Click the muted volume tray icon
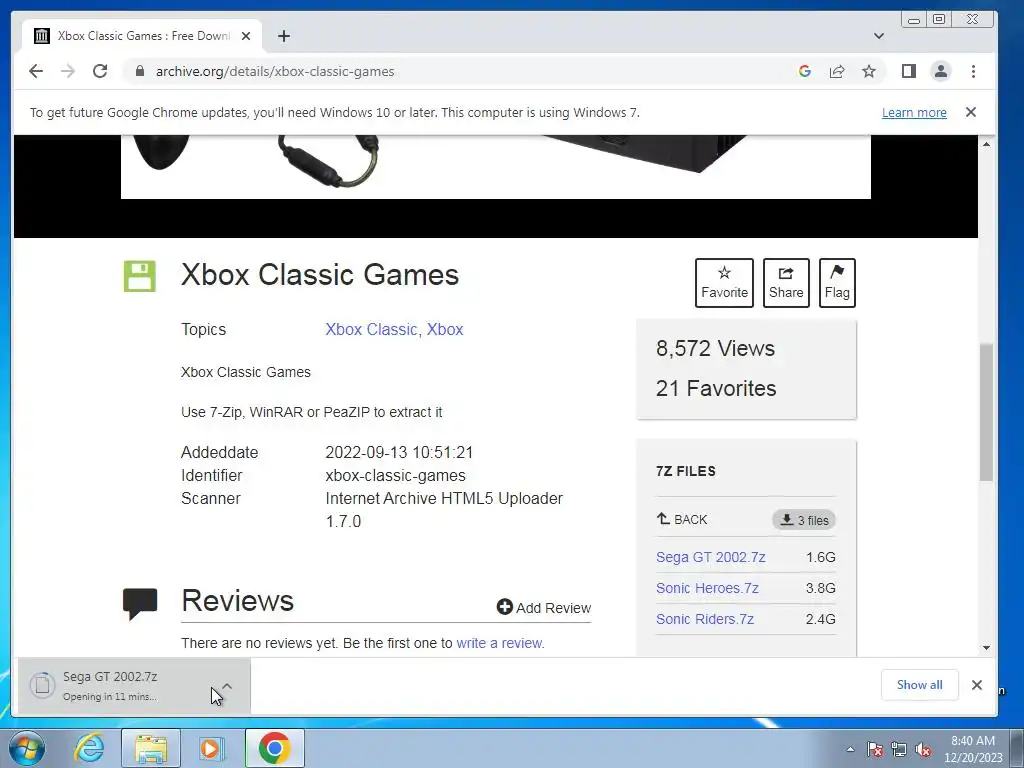This screenshot has width=1024, height=768. [923, 750]
